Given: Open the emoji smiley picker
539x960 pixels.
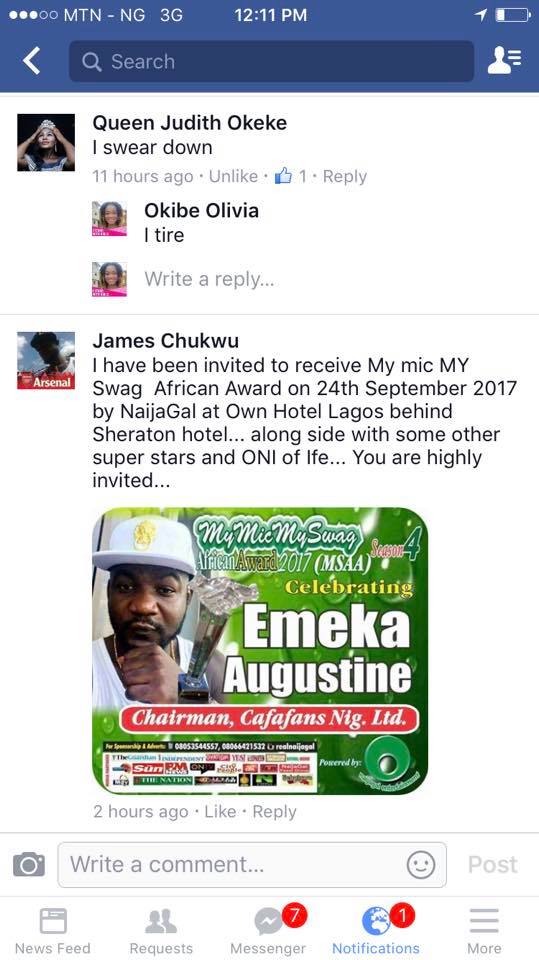Looking at the screenshot, I should click(x=421, y=865).
